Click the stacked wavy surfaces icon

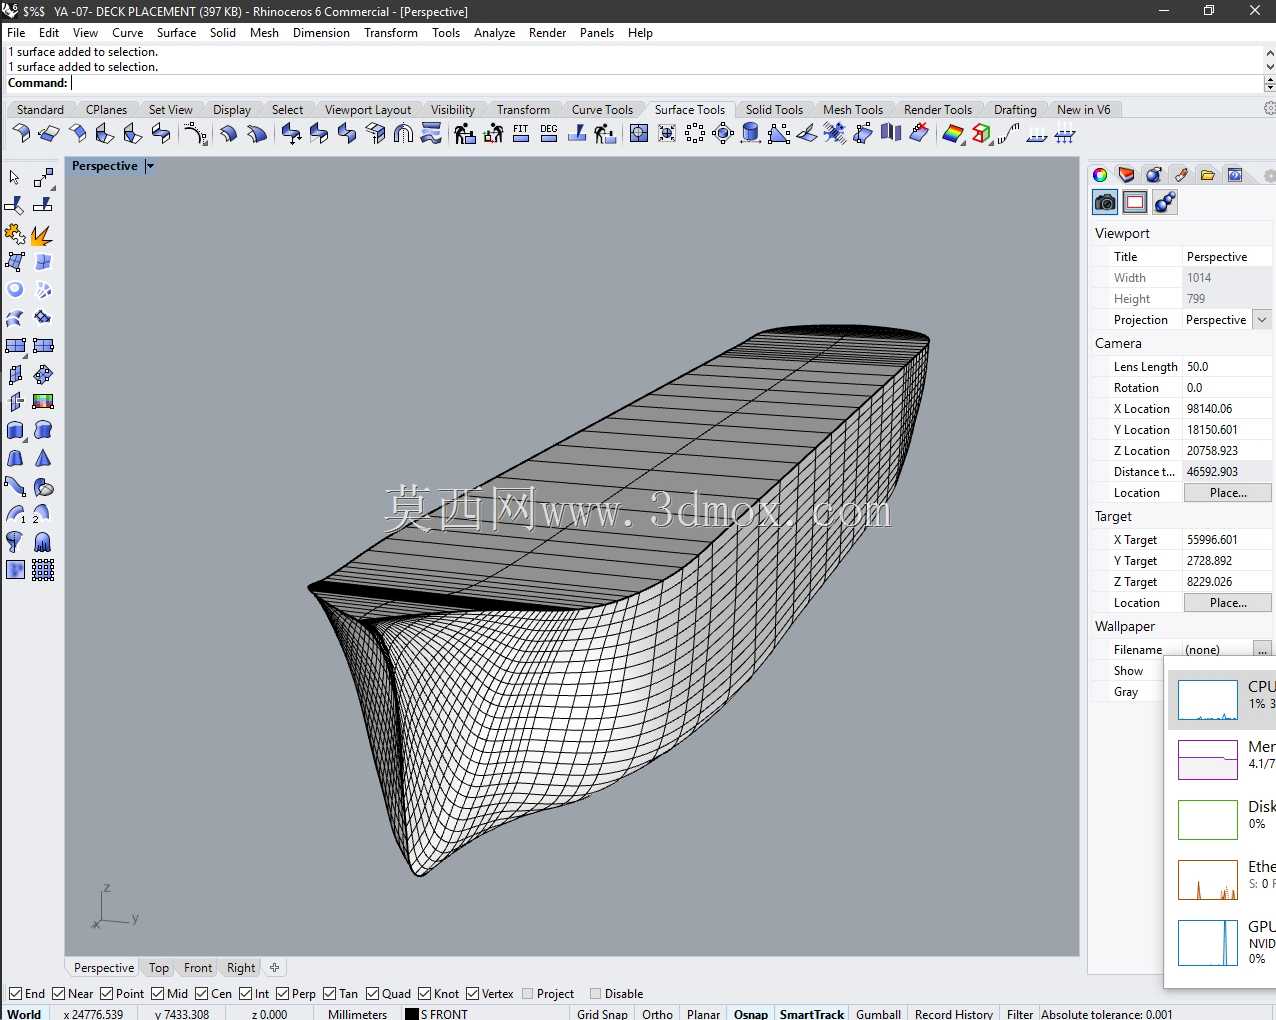(431, 133)
